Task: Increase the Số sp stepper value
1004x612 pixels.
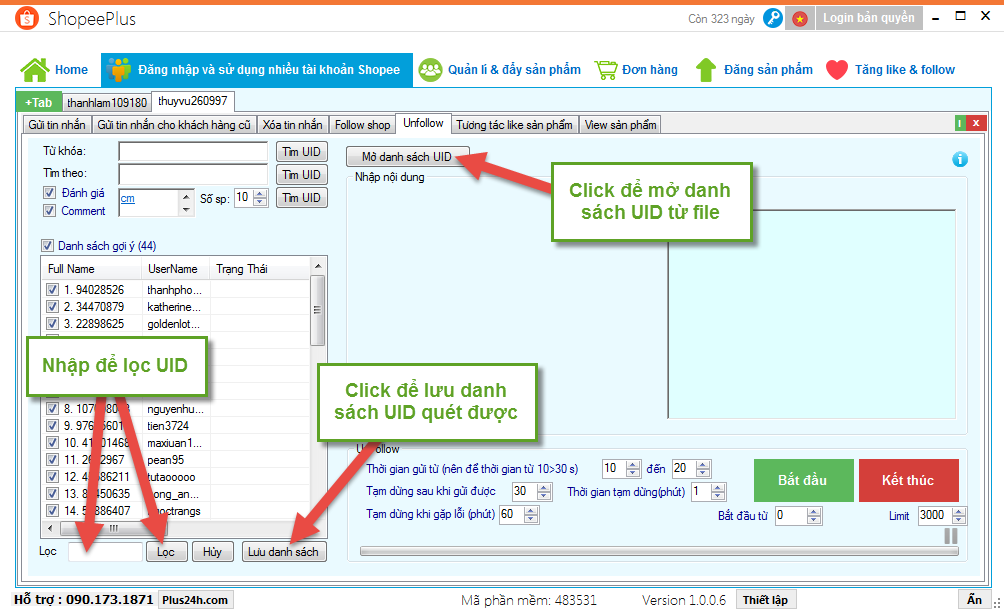Action: click(261, 194)
